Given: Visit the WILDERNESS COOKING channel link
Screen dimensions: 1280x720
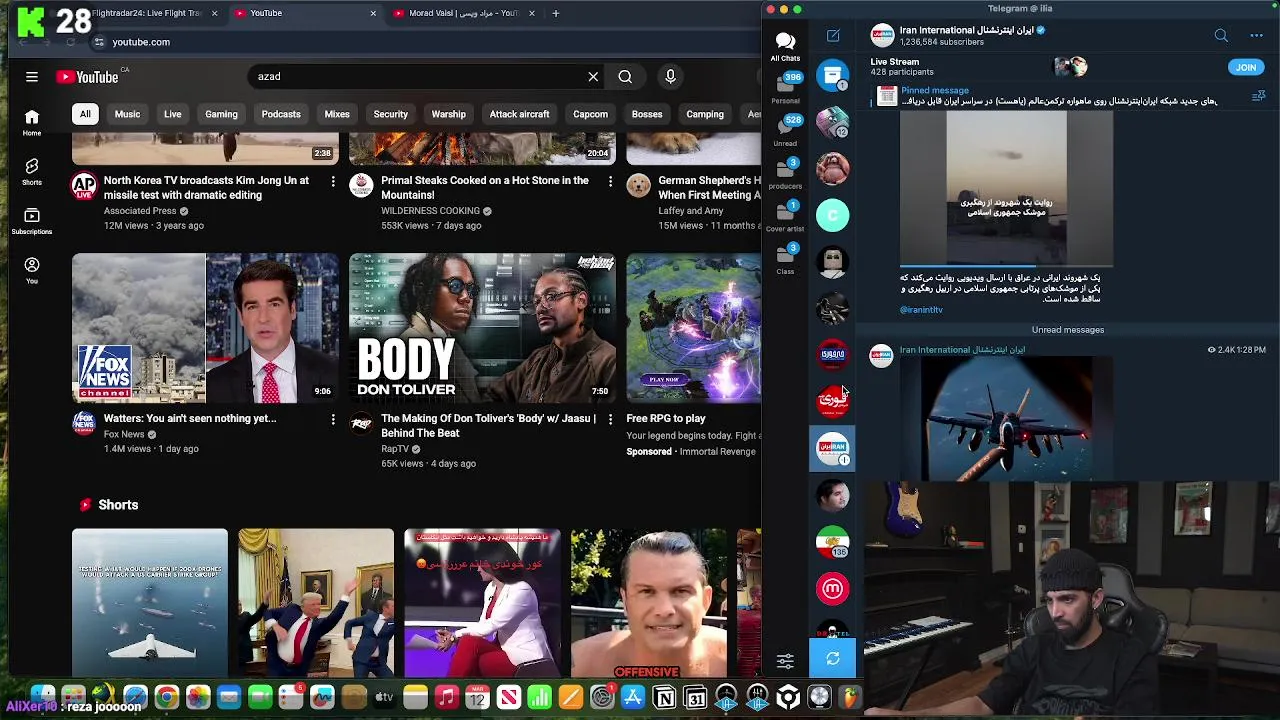Looking at the screenshot, I should coord(430,211).
